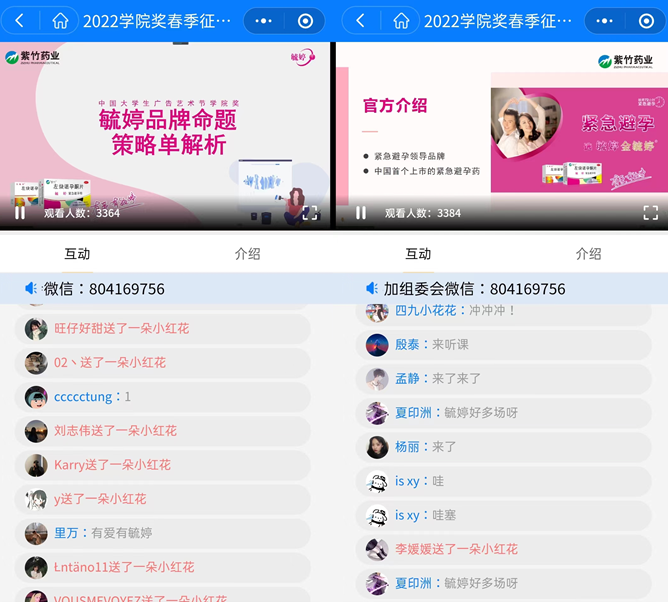Tap 四九小花花's avatar
The height and width of the screenshot is (602, 668).
pos(377,311)
